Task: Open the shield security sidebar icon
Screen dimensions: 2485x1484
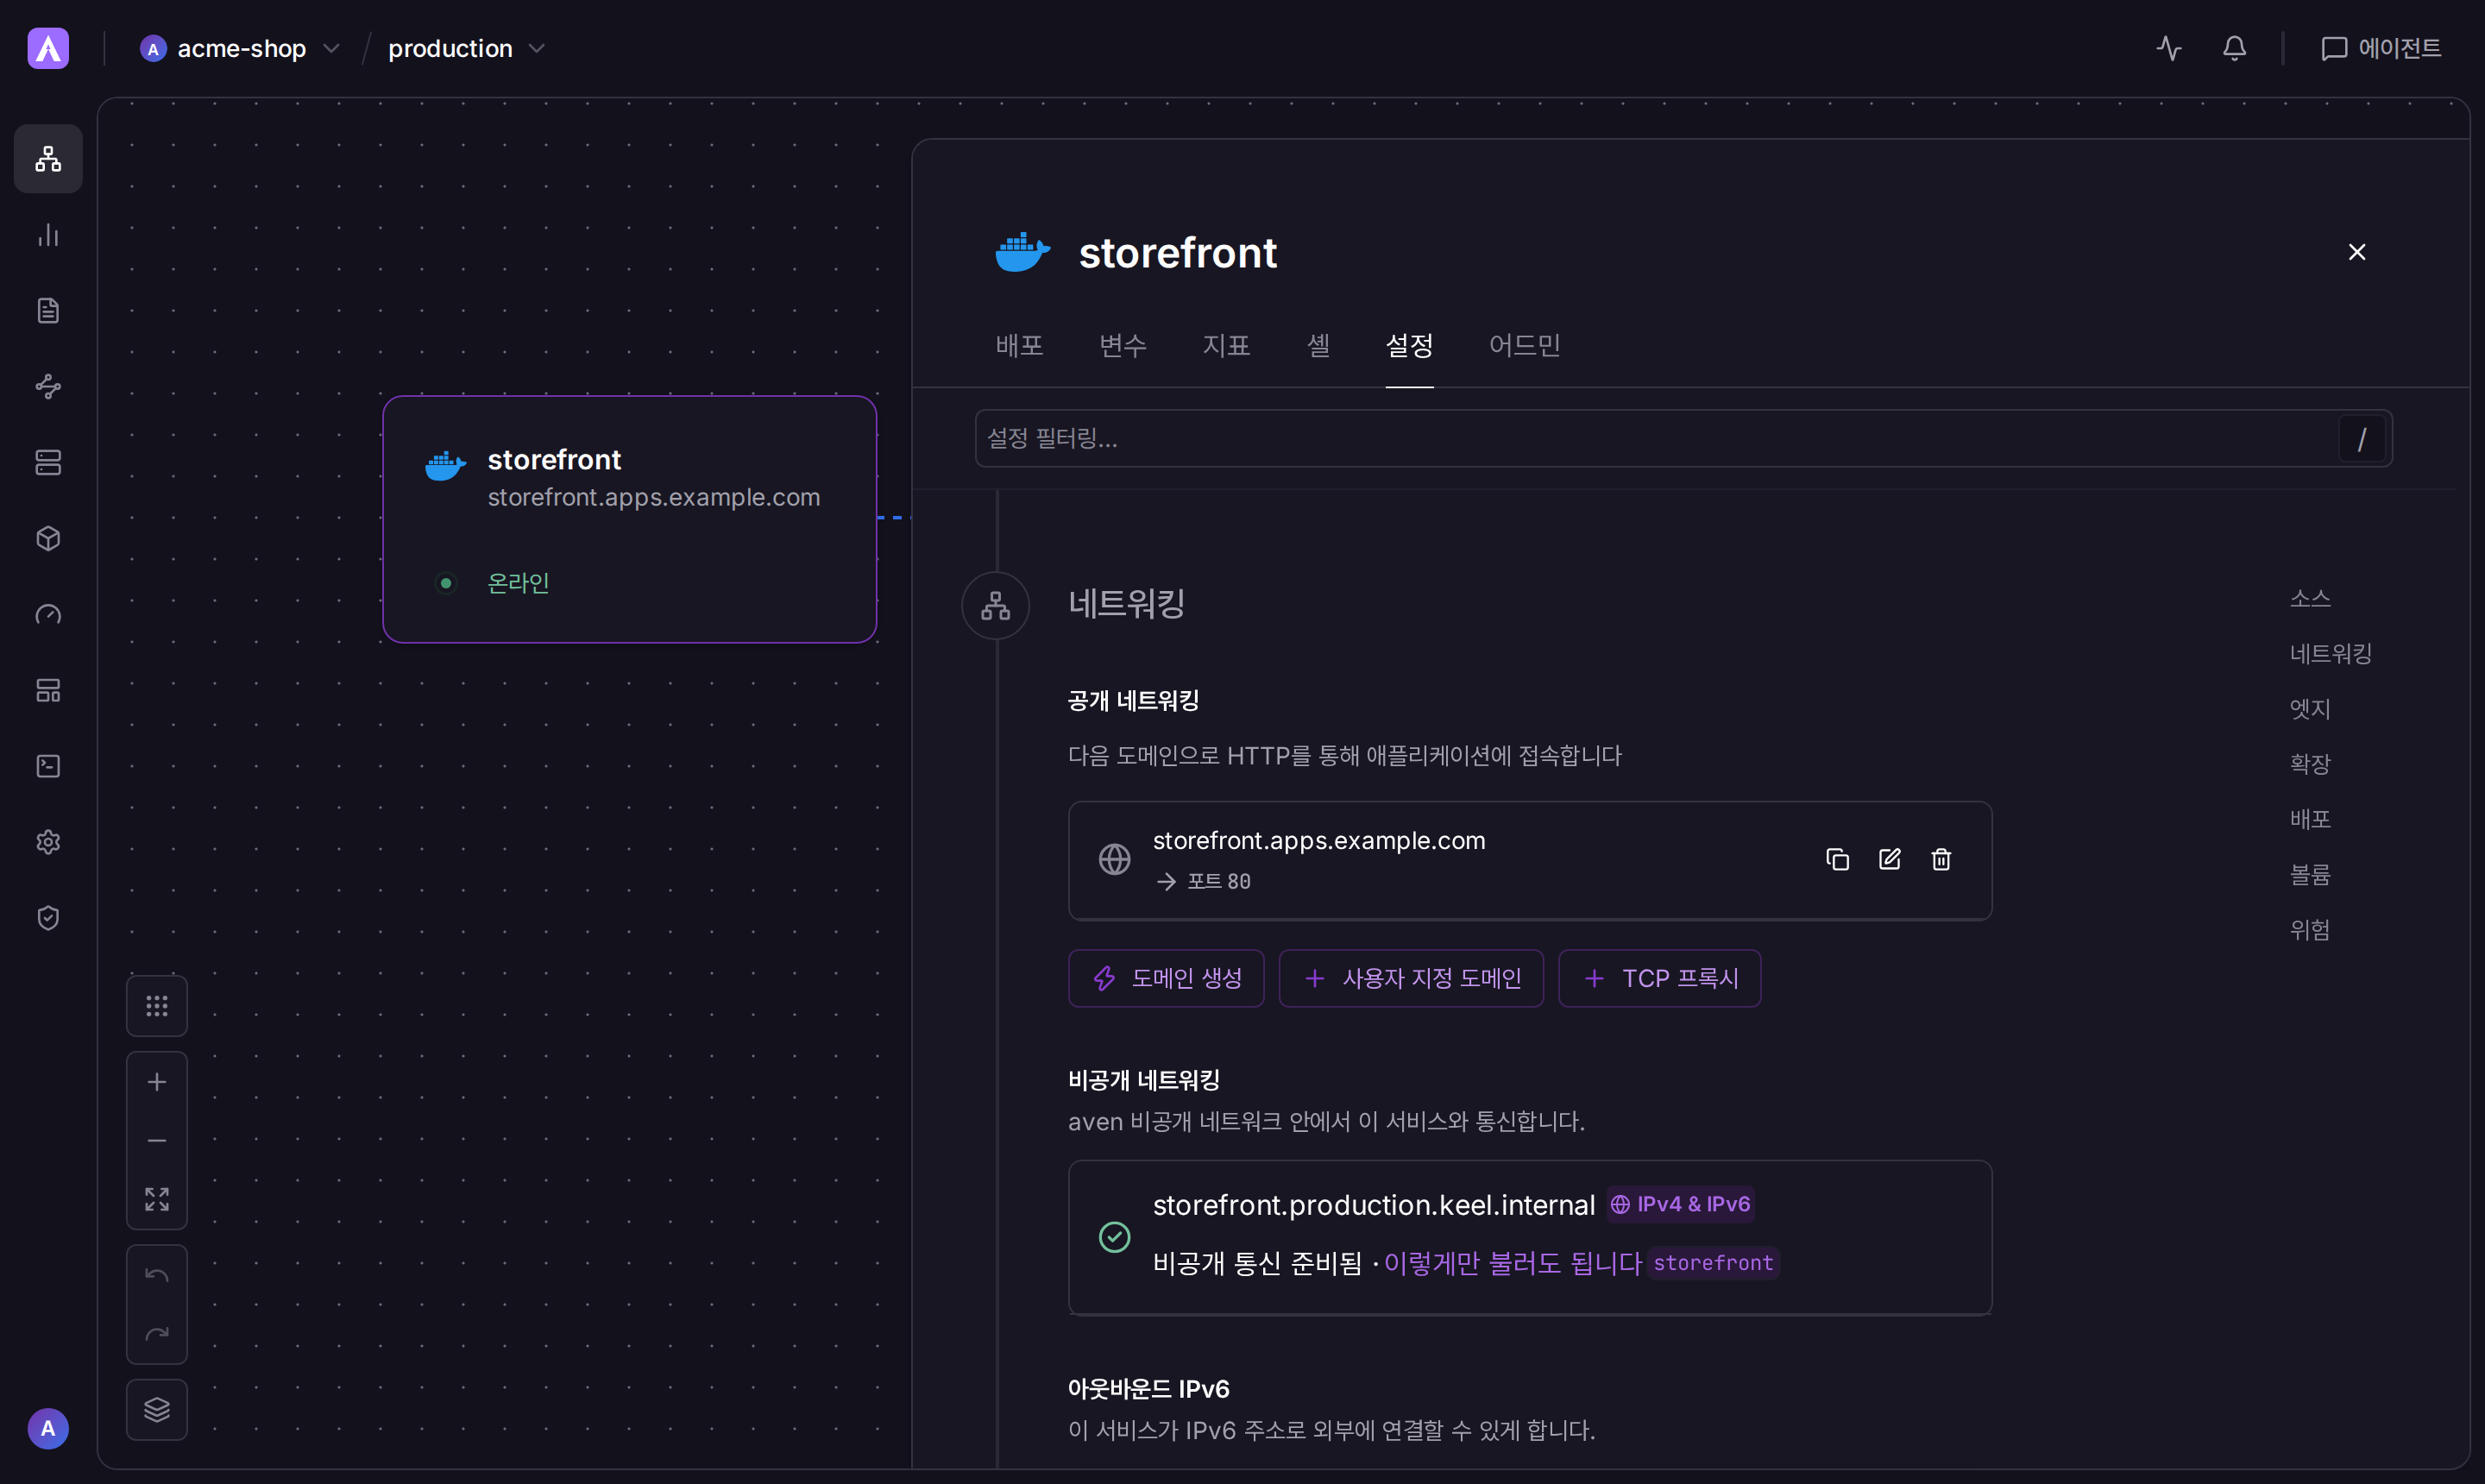Action: 48,918
